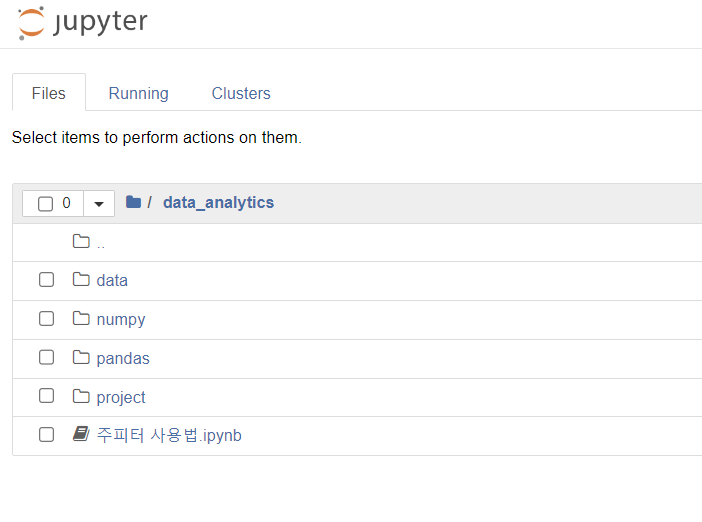Open the numpy folder
Image resolution: width=702 pixels, height=522 pixels.
pos(121,320)
